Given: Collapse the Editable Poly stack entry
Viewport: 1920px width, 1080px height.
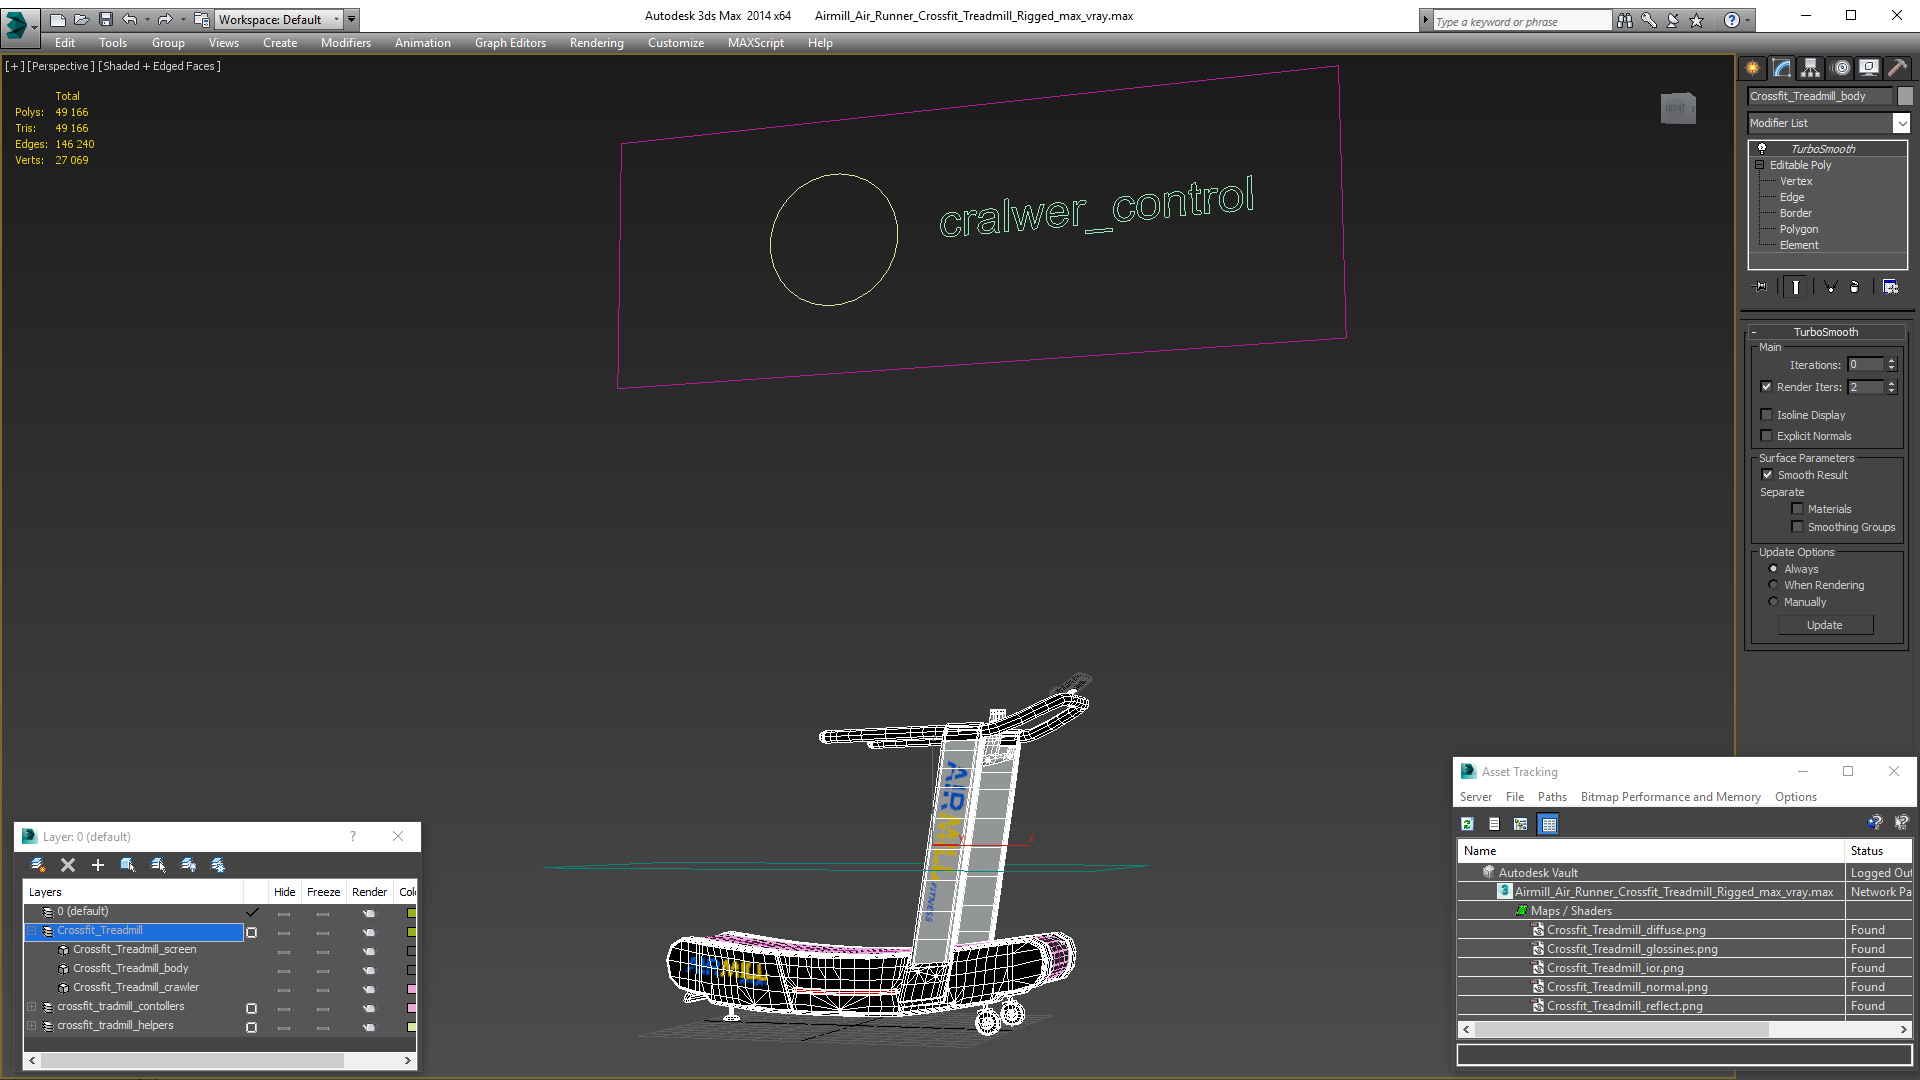Looking at the screenshot, I should click(1760, 165).
